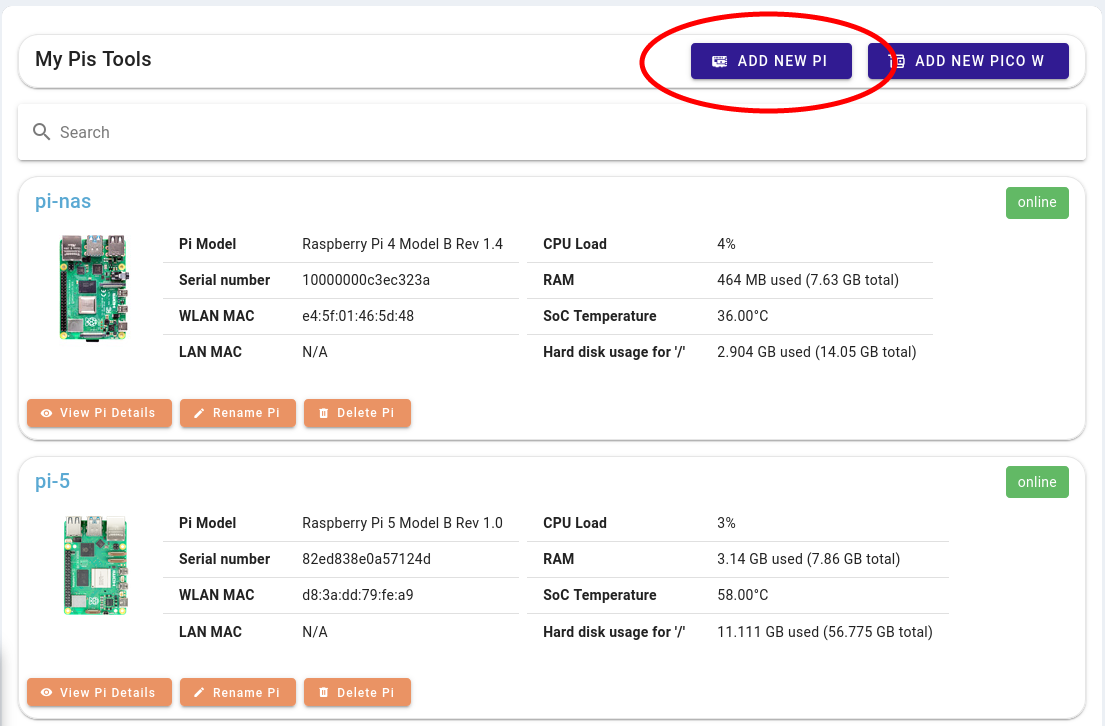This screenshot has height=726, width=1105.
Task: Select the pi-5 Raspberry Pi 5 board image
Action: 95,565
